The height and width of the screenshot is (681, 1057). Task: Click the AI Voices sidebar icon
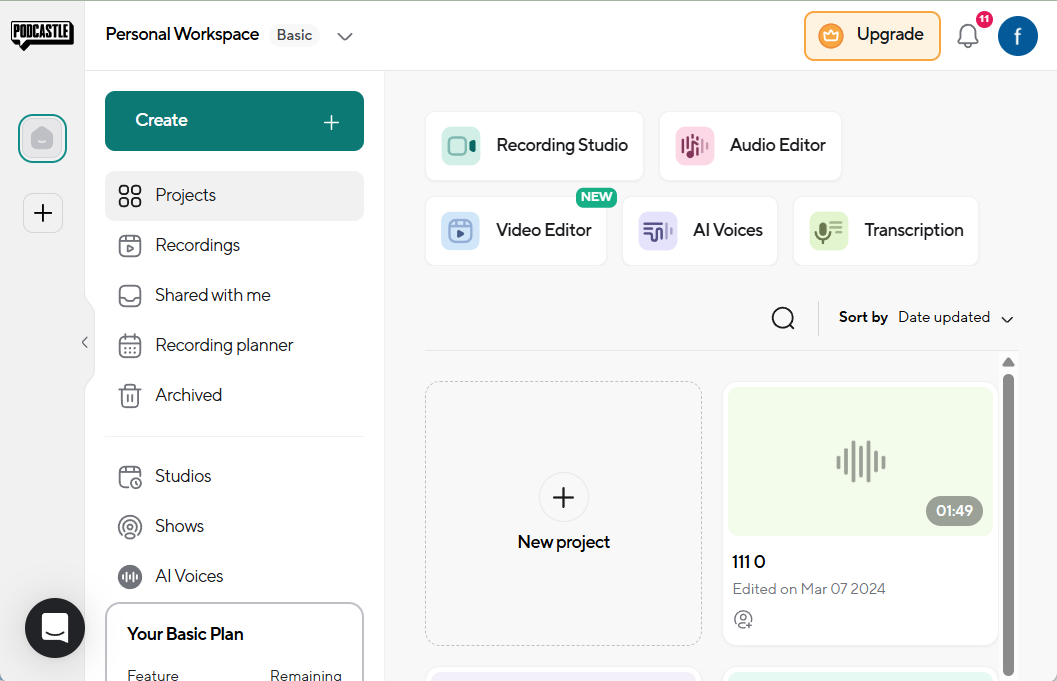(129, 576)
